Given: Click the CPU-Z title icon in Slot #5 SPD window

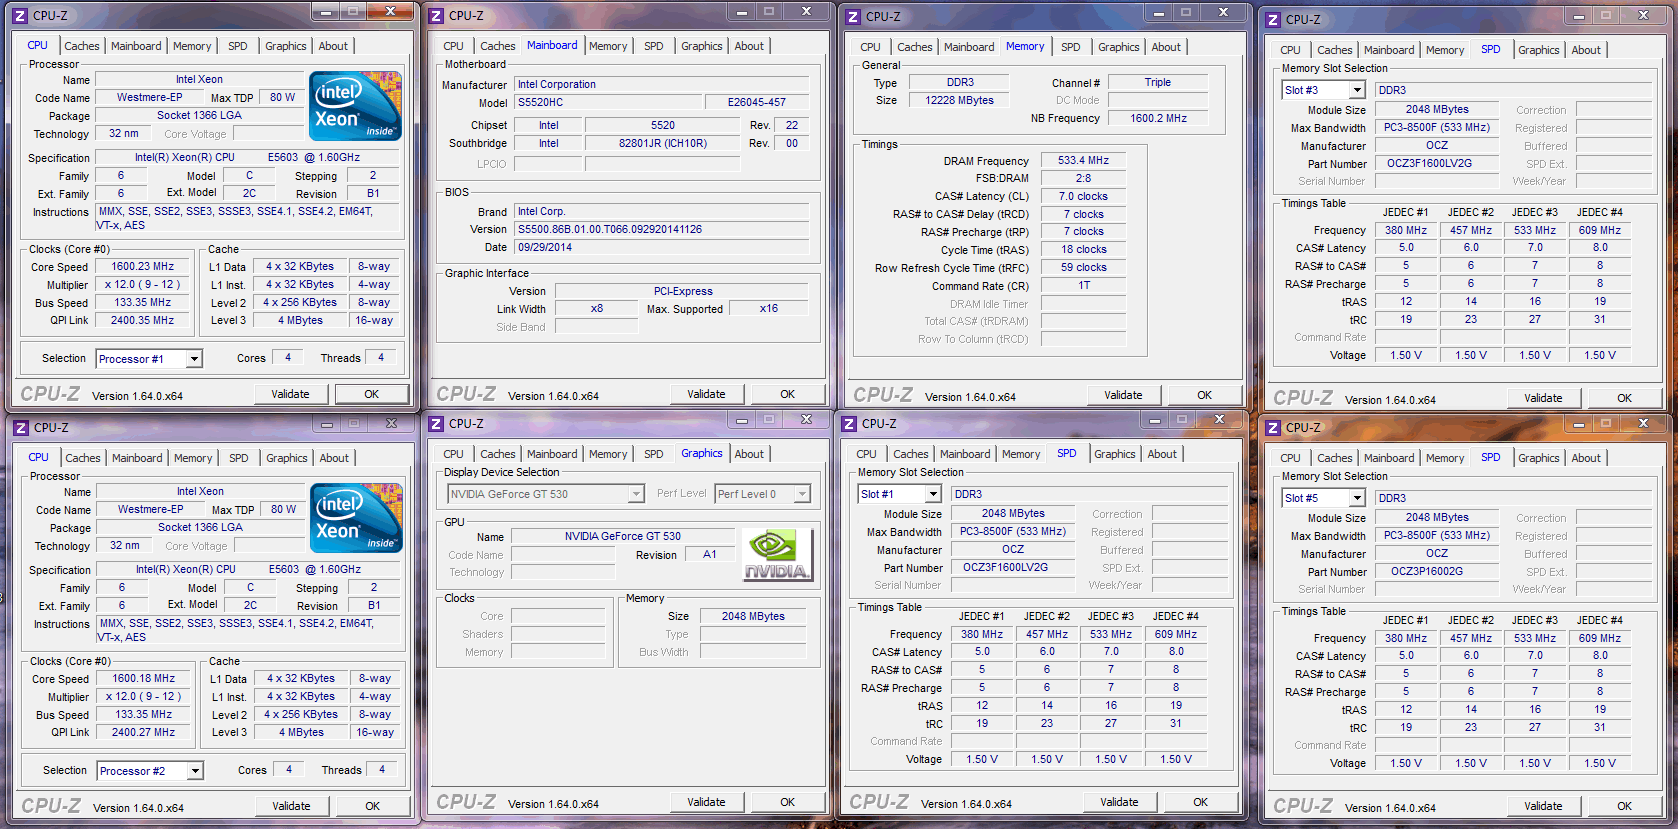Looking at the screenshot, I should click(1273, 428).
